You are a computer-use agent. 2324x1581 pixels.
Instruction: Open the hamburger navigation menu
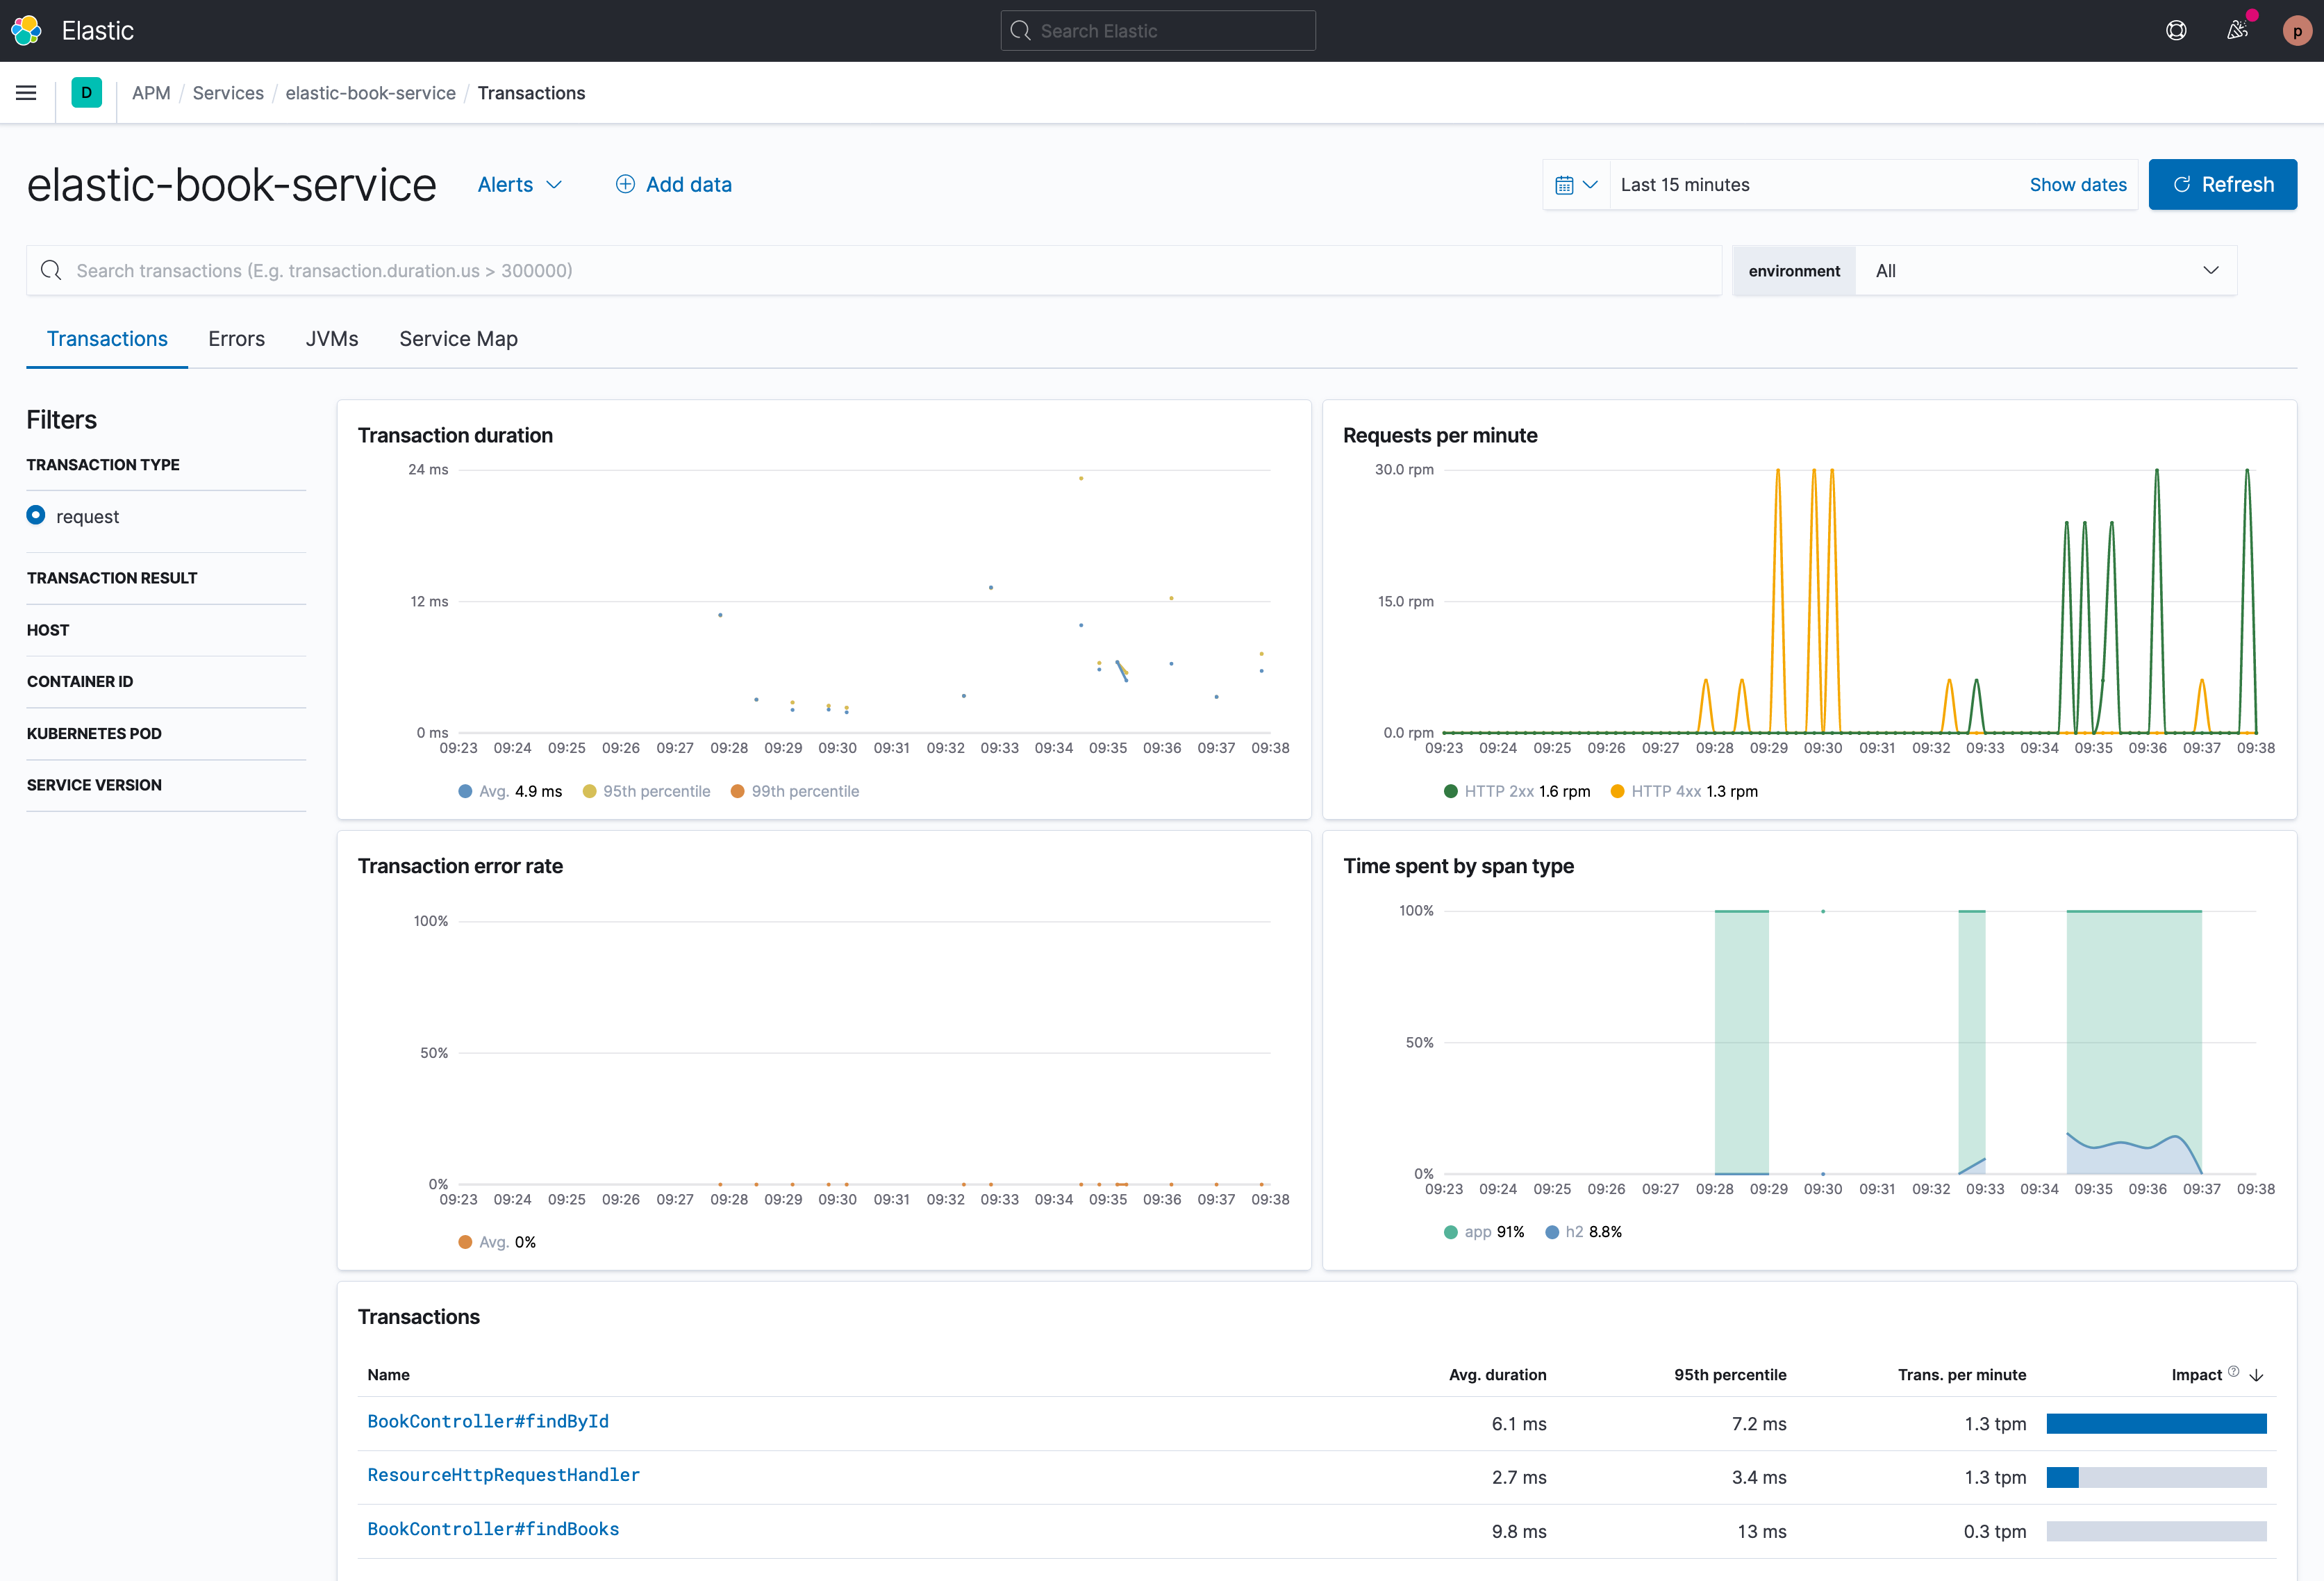26,93
